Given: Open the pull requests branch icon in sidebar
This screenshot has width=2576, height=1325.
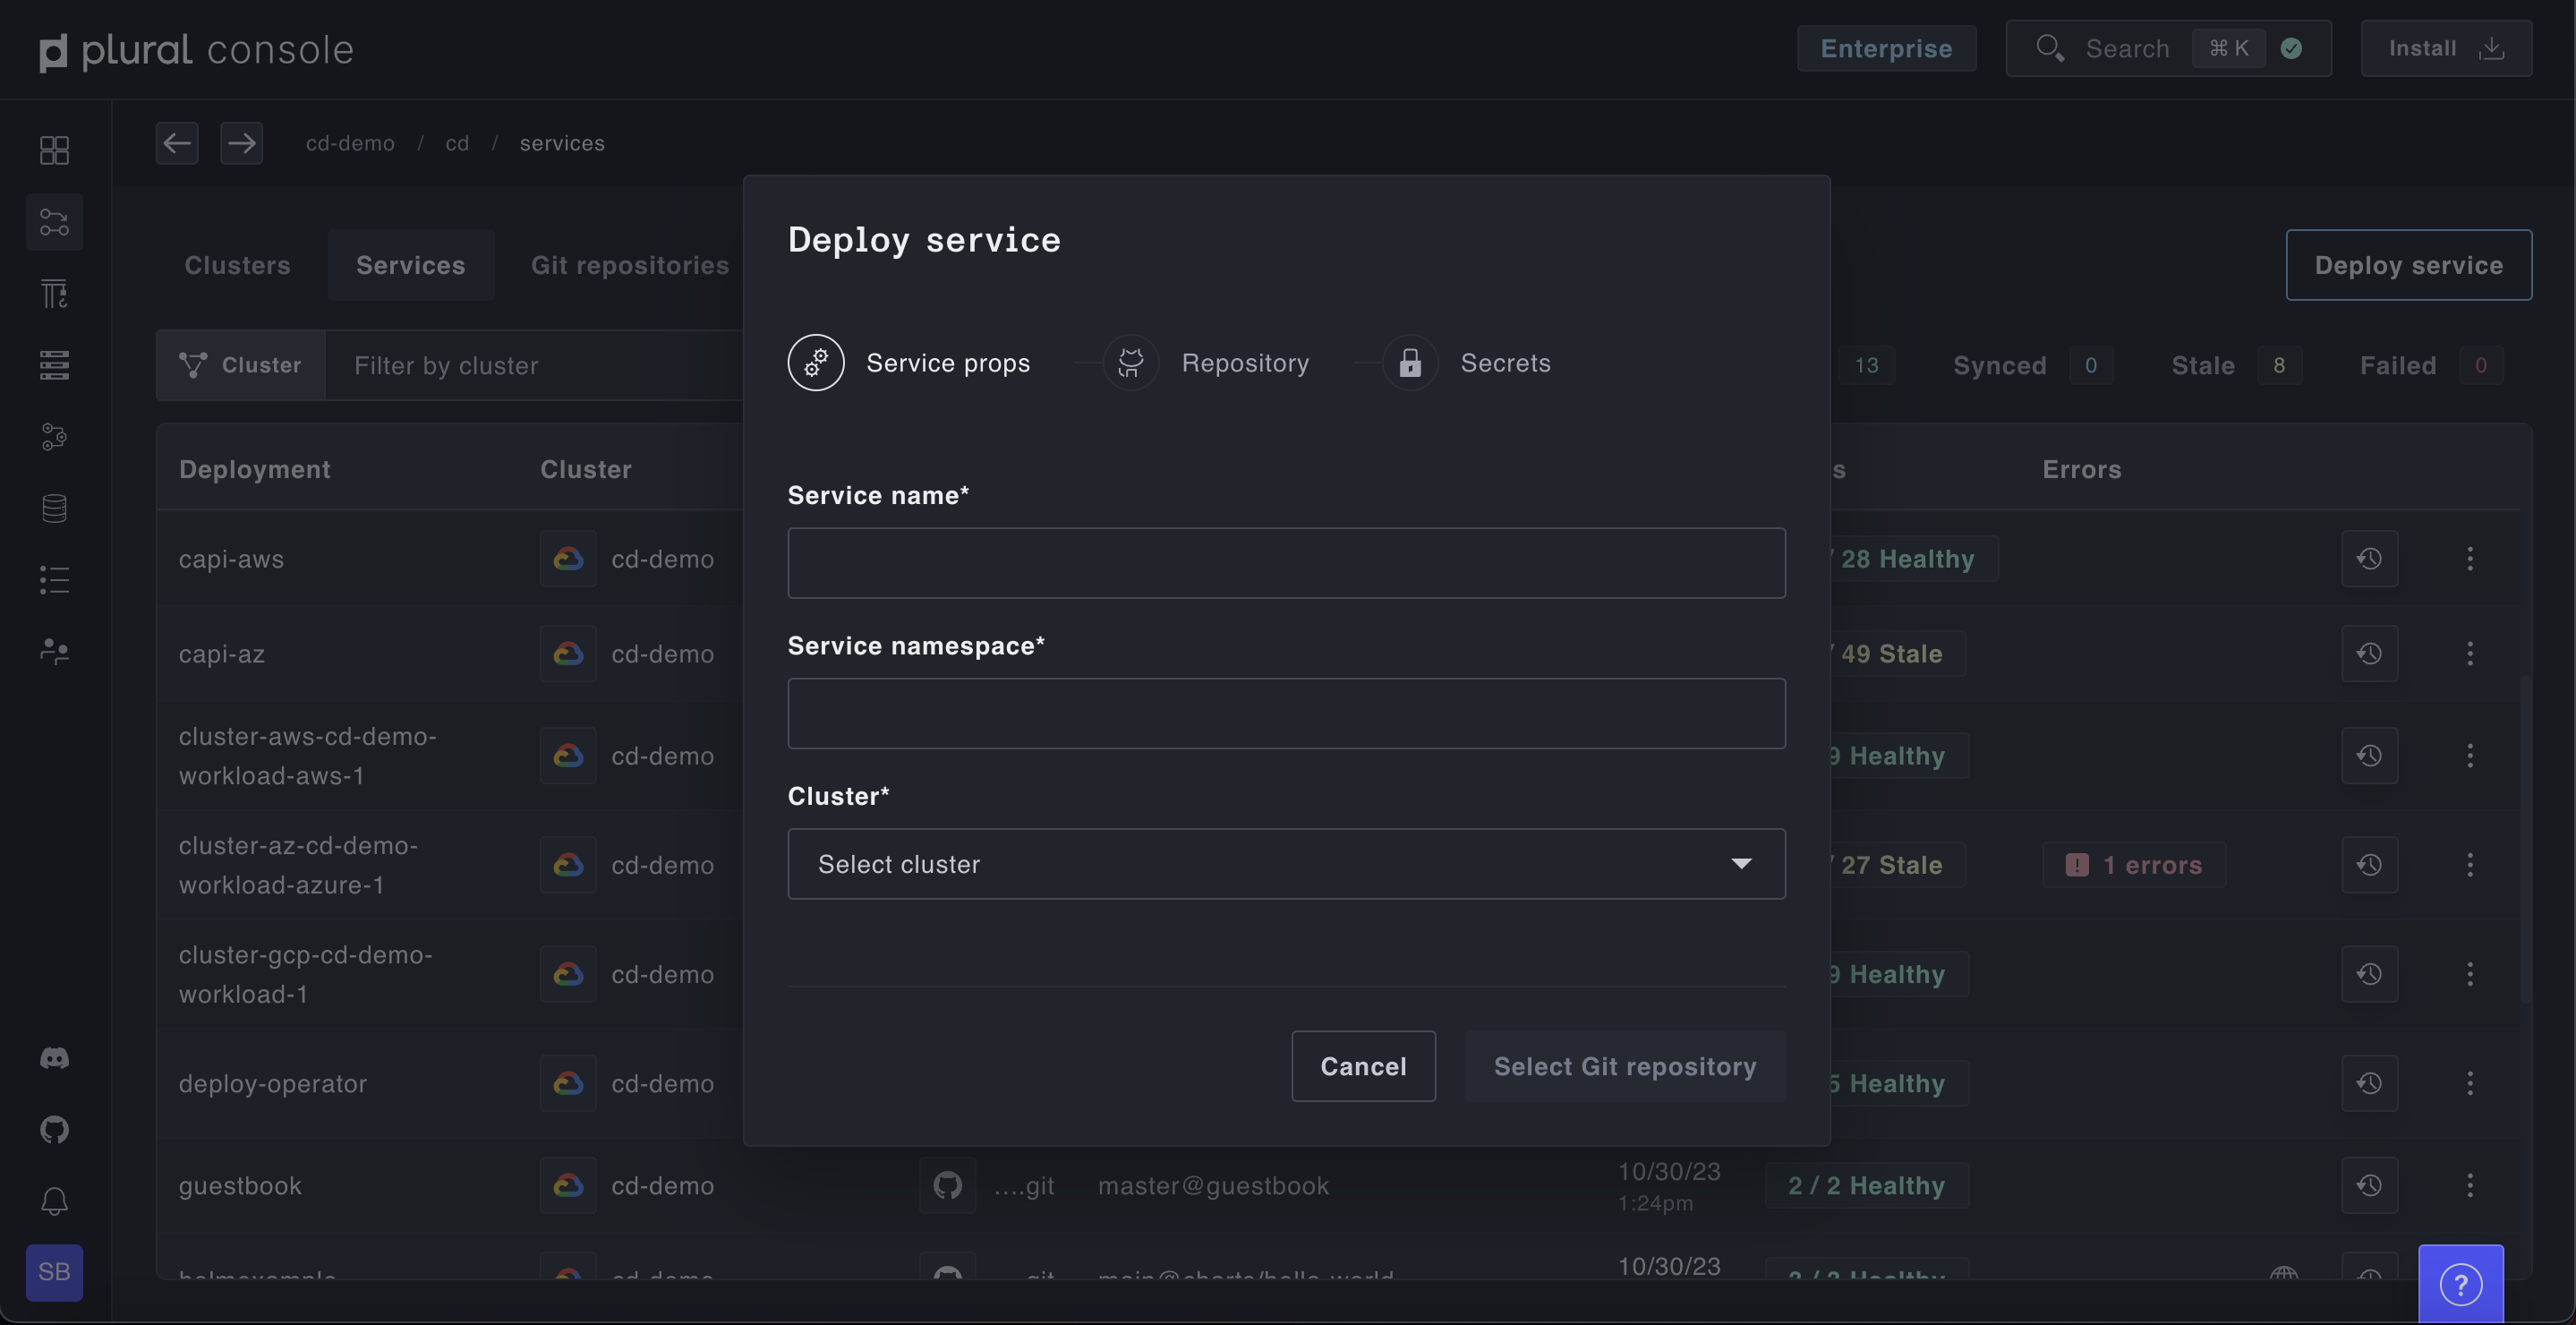Looking at the screenshot, I should click(54, 437).
